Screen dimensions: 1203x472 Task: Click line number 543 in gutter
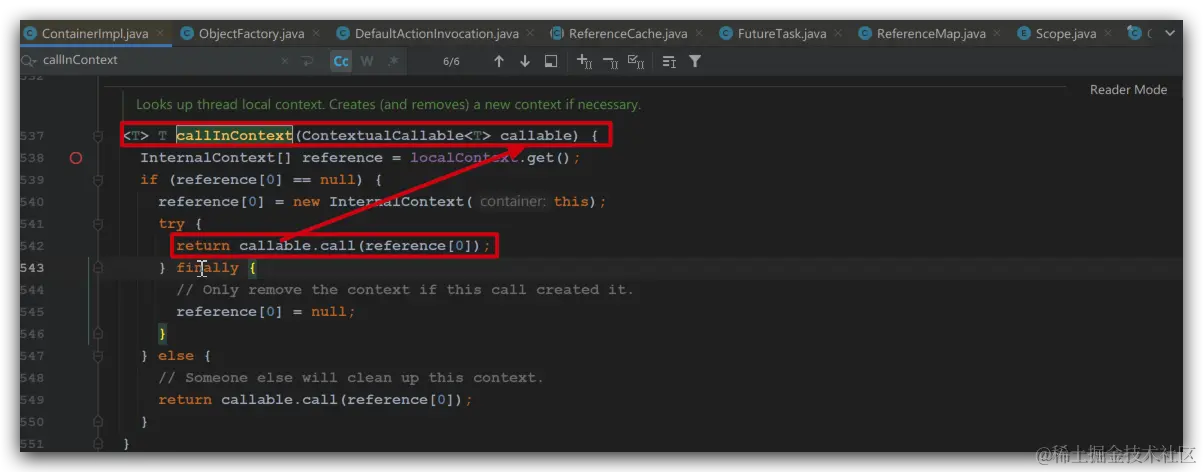point(32,268)
